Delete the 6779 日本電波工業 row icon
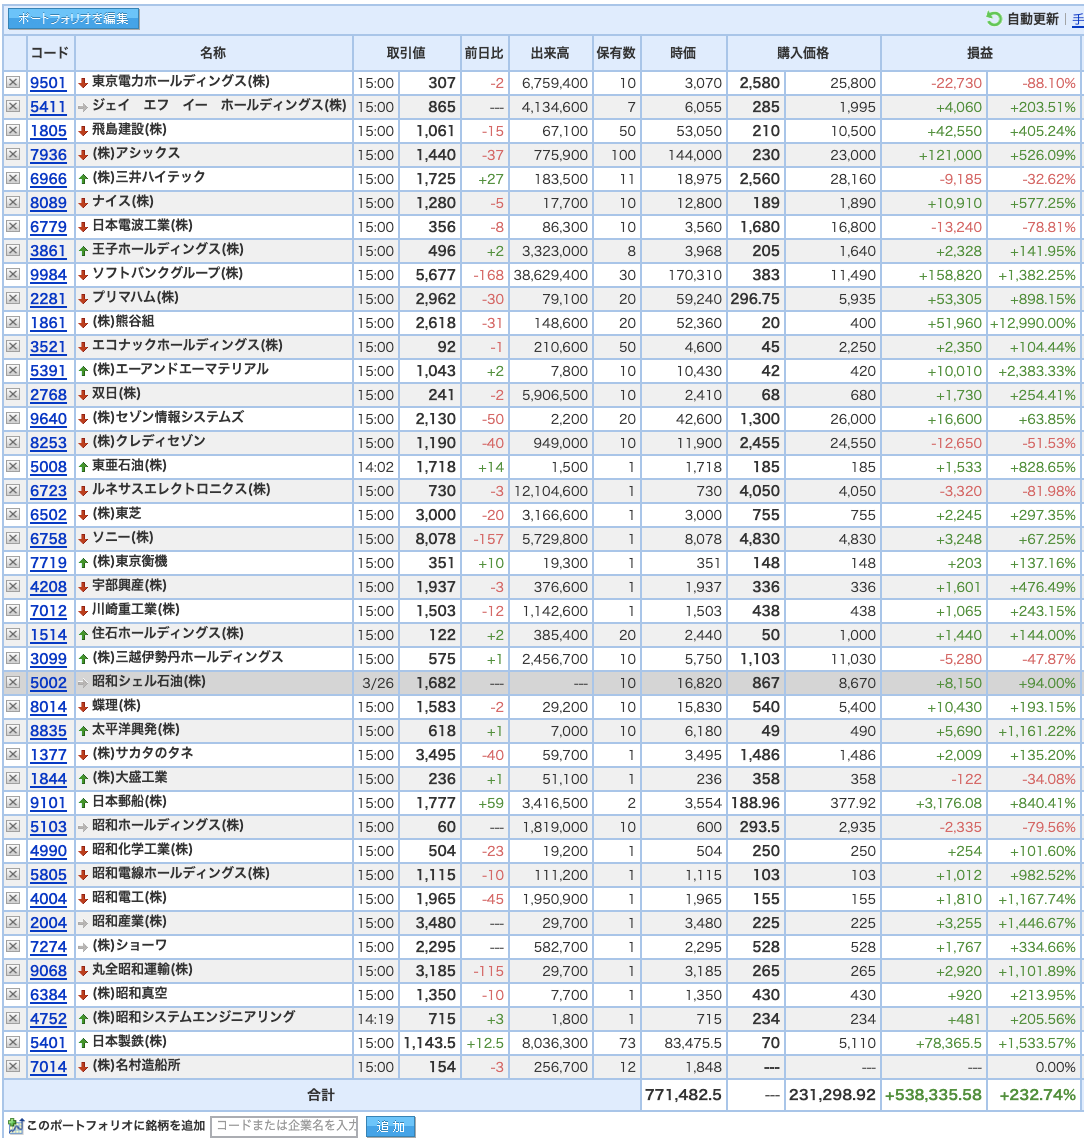Screen dimensions: 1084x1138 (x=13, y=226)
